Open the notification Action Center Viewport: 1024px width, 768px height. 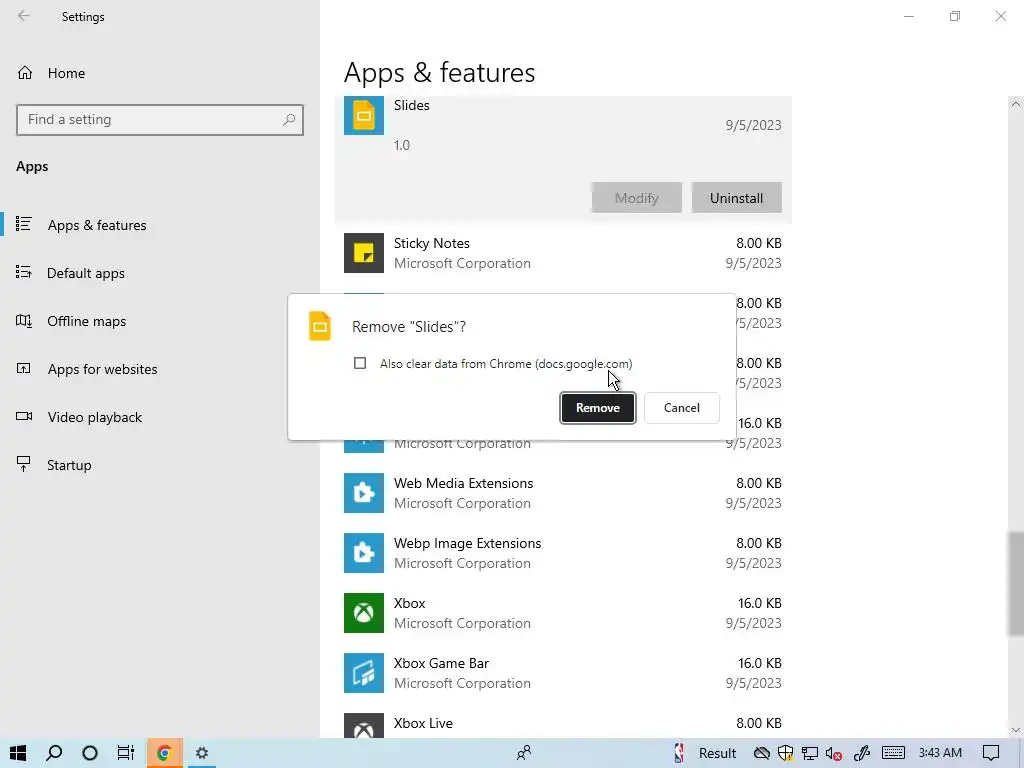[991, 753]
